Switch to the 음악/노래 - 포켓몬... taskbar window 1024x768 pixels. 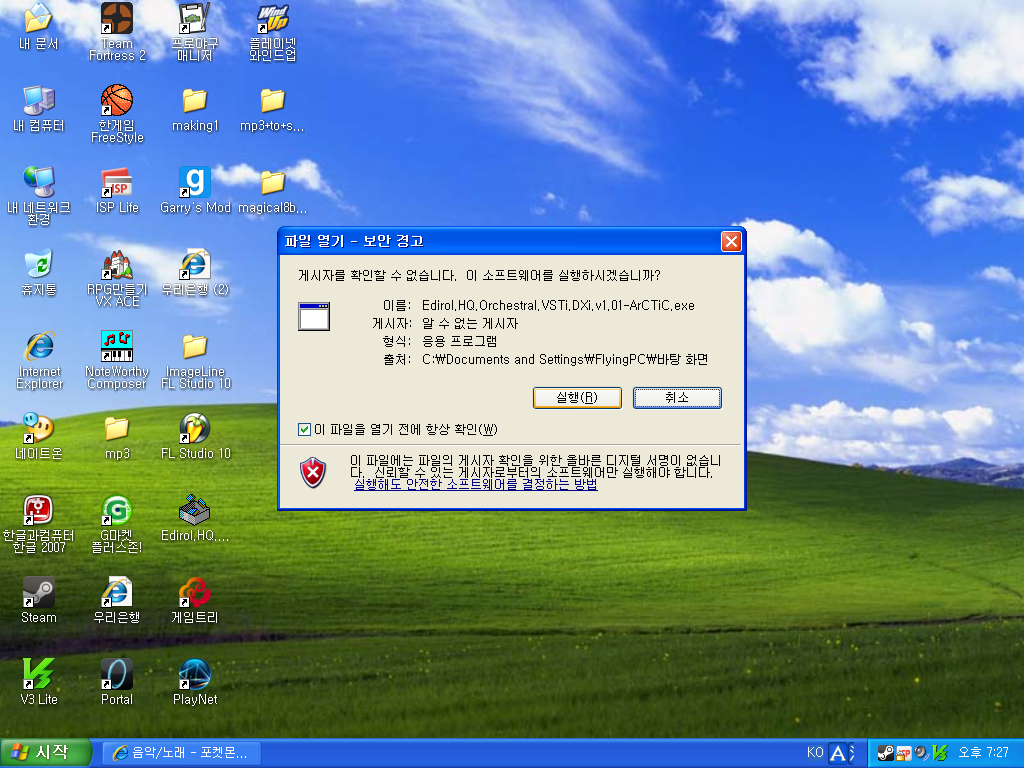pyautogui.click(x=182, y=753)
